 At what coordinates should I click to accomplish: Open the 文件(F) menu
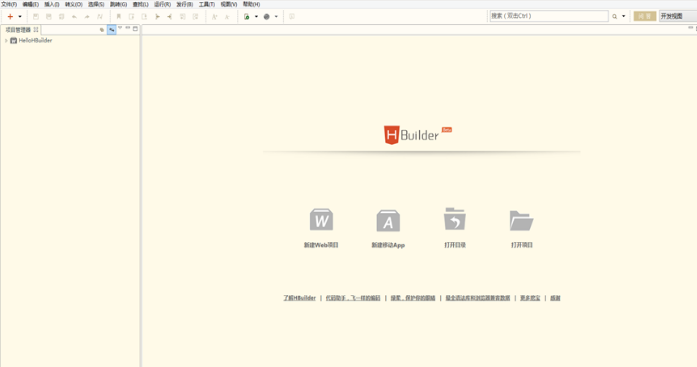[9, 4]
